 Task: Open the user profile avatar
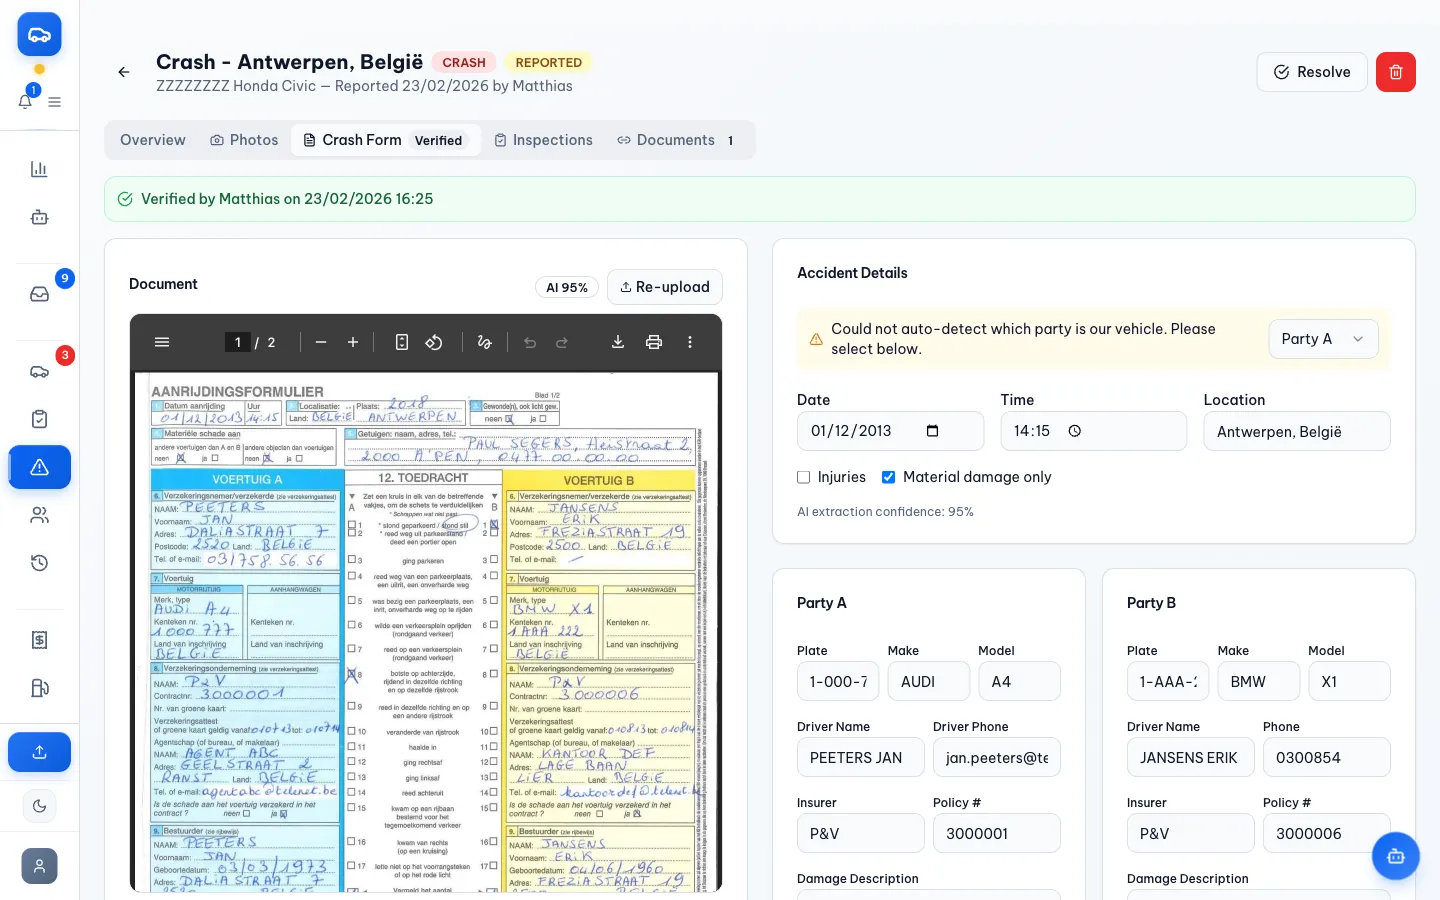point(39,866)
